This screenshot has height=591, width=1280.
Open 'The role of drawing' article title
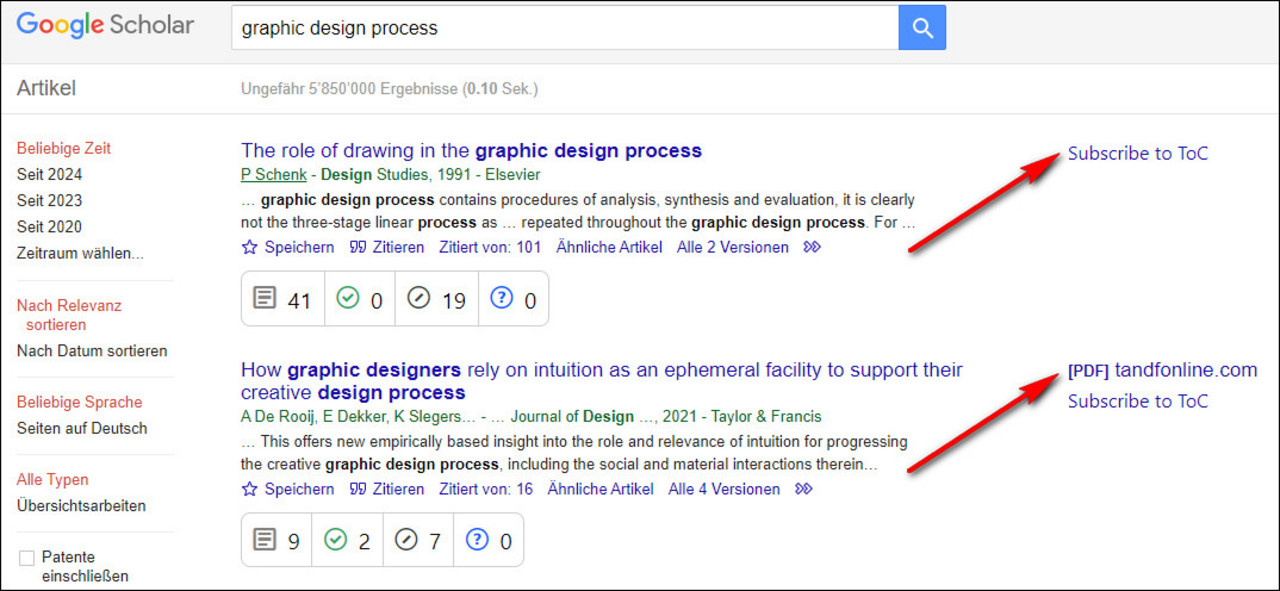click(471, 151)
